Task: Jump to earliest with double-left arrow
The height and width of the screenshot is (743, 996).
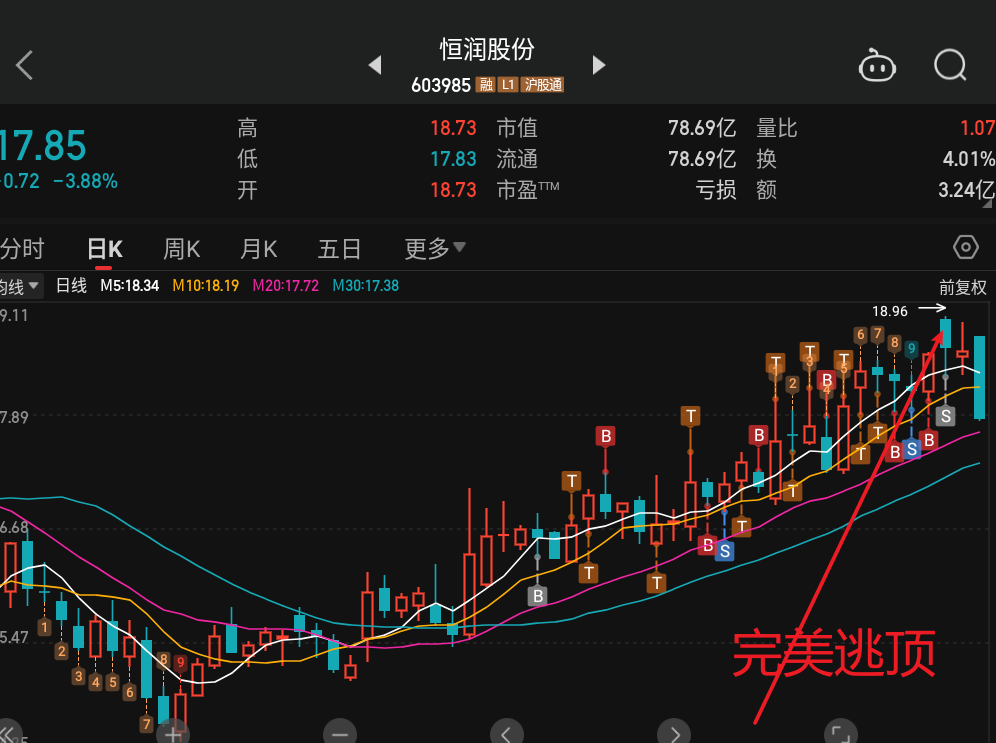Action: pos(9,733)
